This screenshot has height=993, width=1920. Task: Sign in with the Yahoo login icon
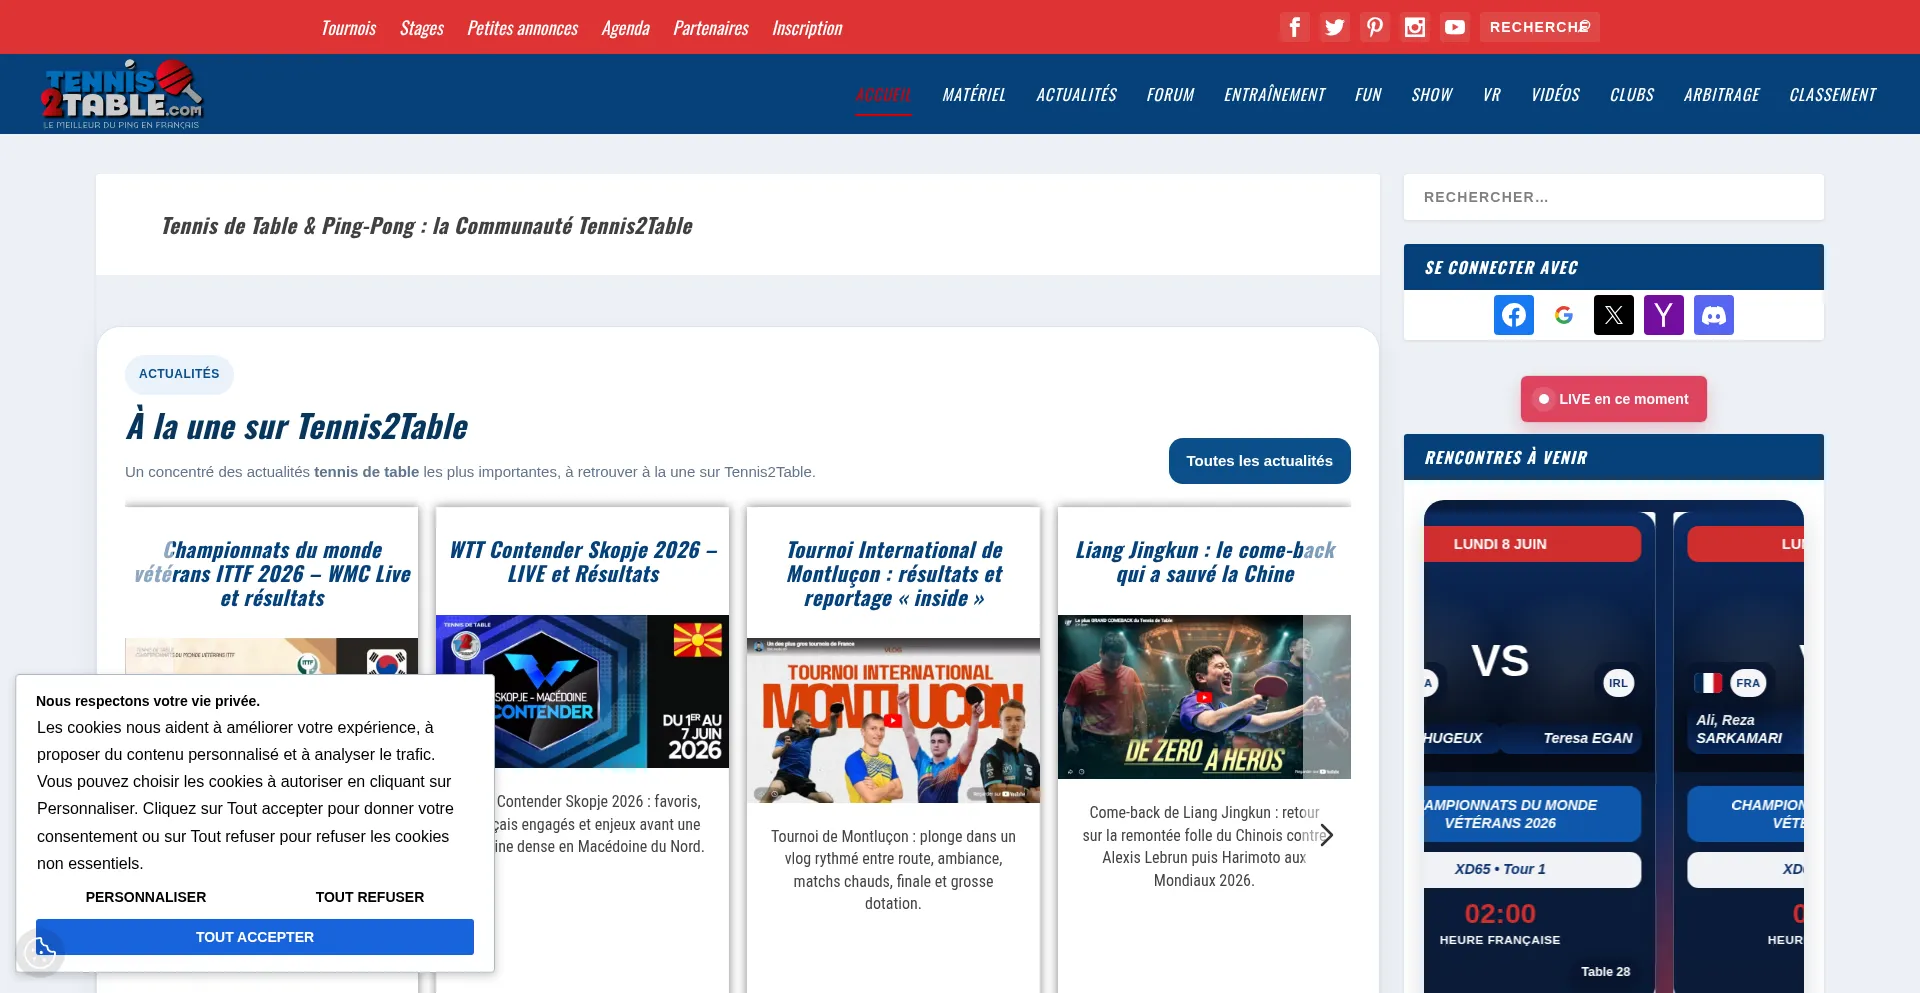click(x=1664, y=315)
